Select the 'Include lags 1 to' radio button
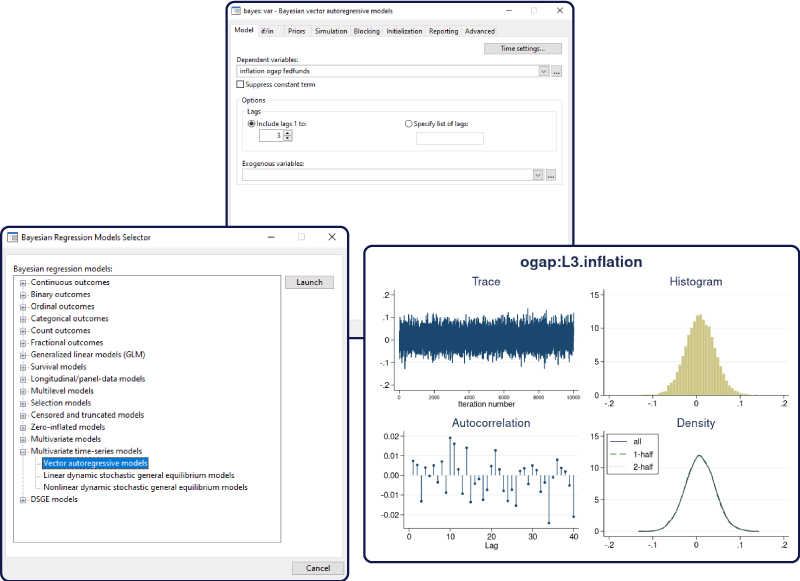Viewport: 800px width, 581px height. pyautogui.click(x=250, y=123)
